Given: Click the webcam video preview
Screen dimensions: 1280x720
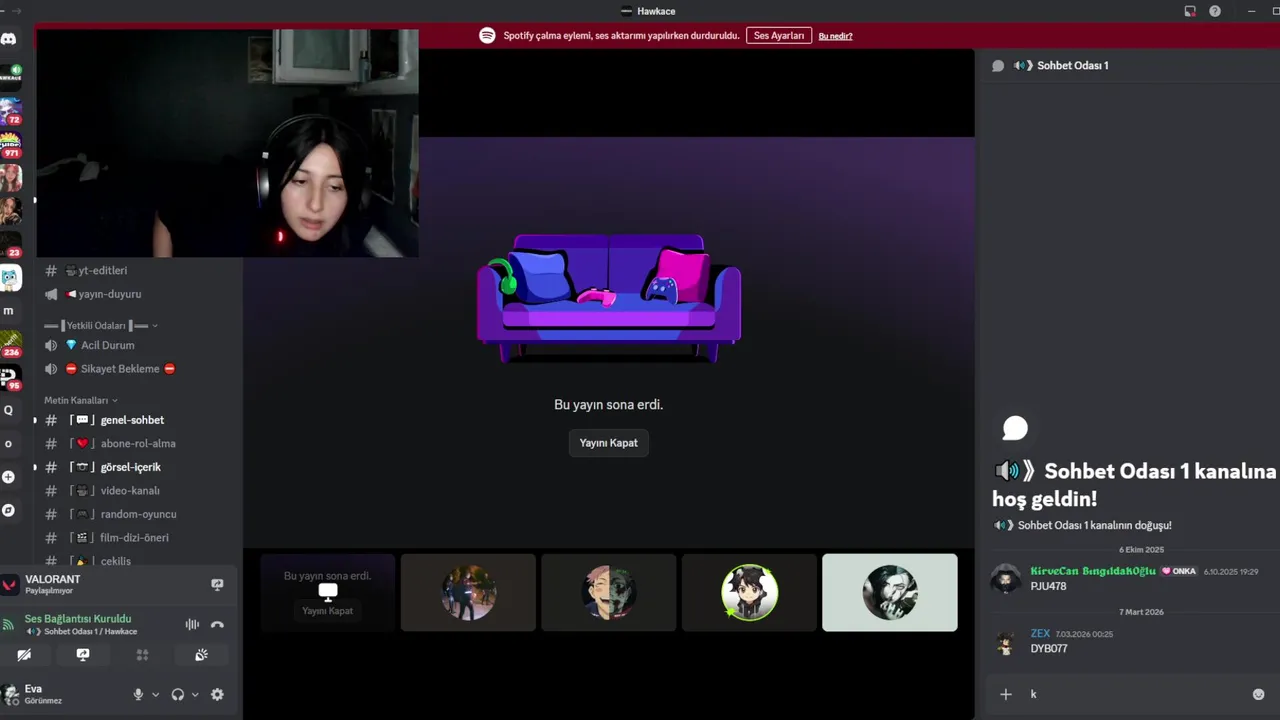Looking at the screenshot, I should (227, 143).
